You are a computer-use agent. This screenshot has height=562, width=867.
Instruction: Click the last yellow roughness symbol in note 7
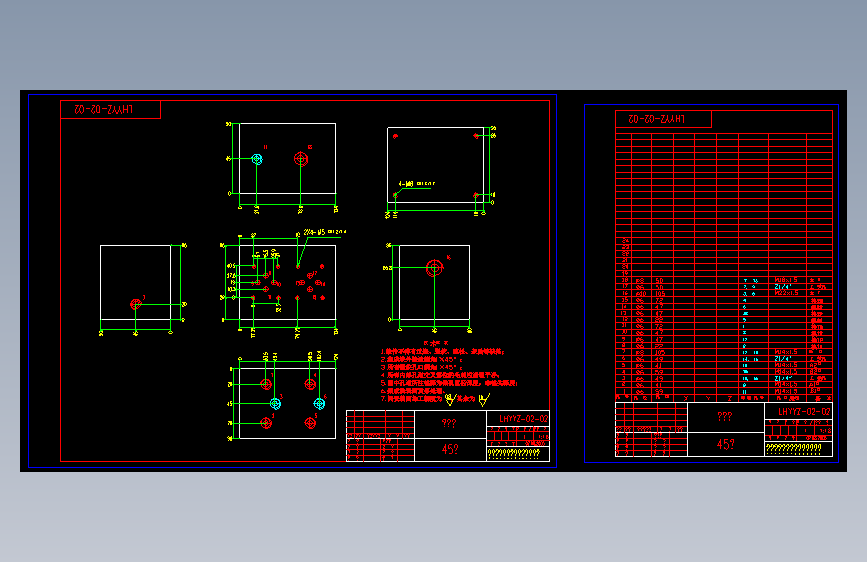point(484,398)
